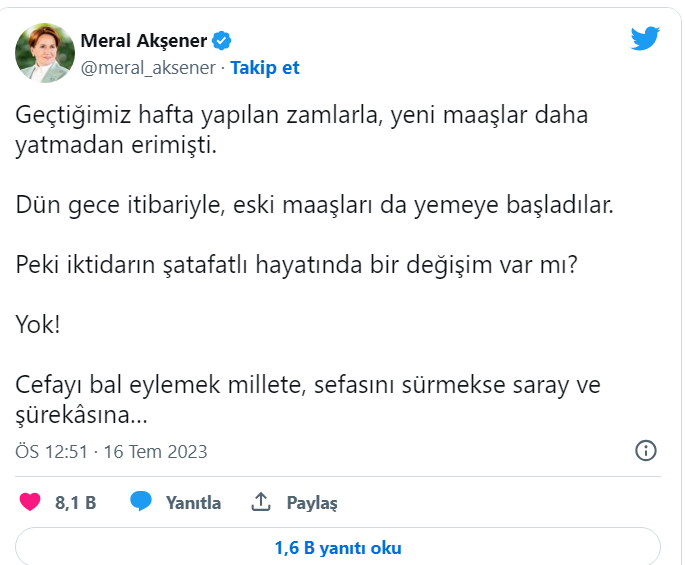Follow the account via Takip et

tap(265, 68)
